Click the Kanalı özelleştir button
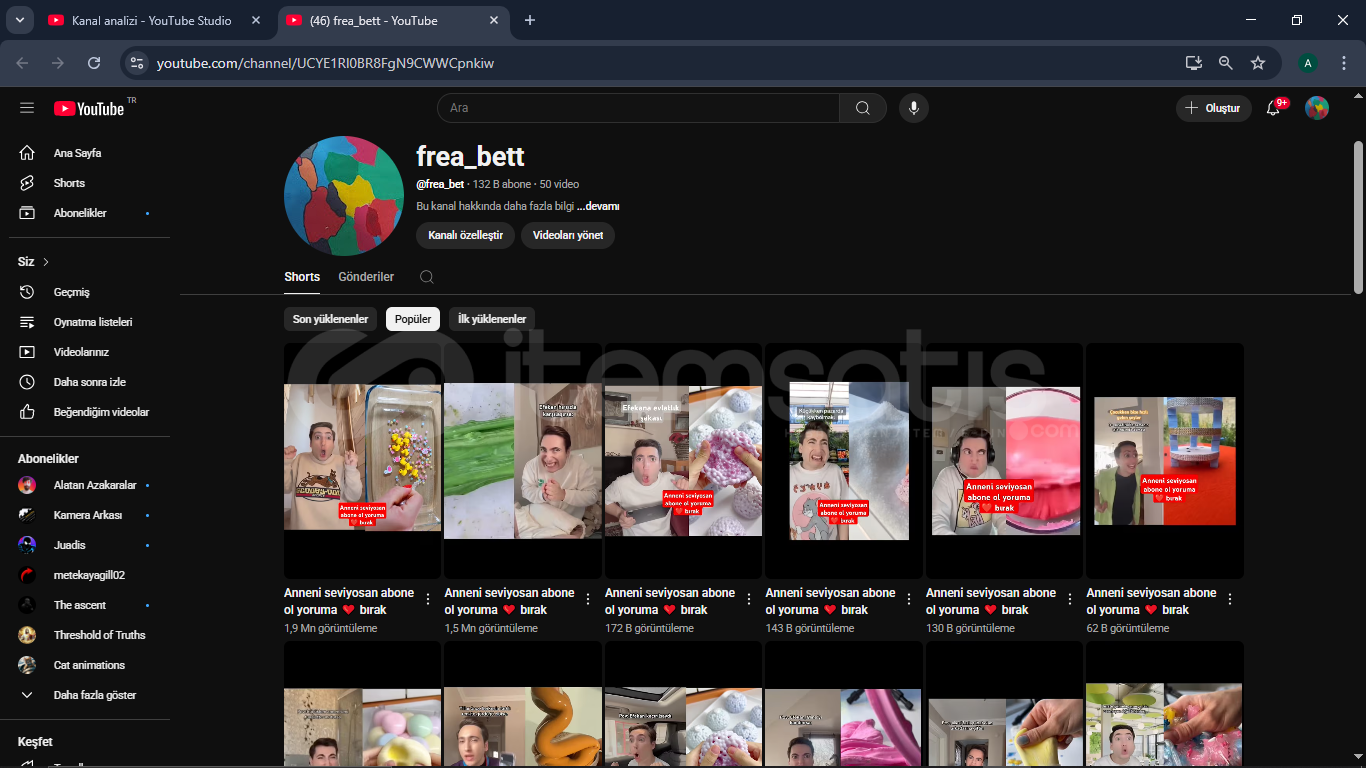1366x768 pixels. point(465,235)
